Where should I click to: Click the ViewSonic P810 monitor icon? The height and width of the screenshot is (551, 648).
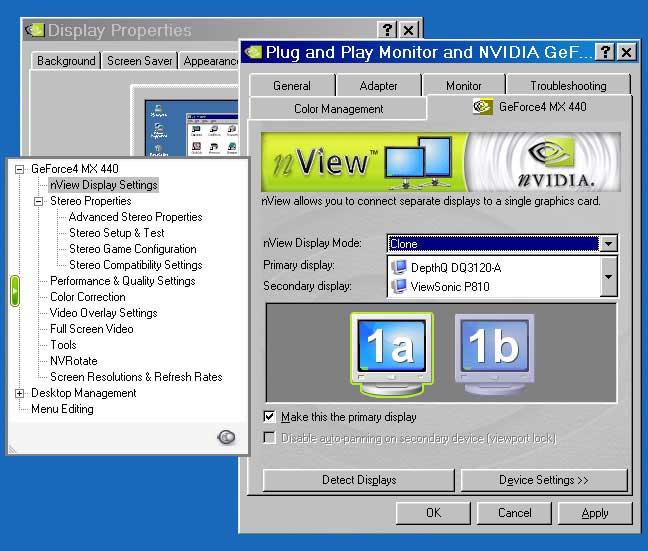tap(399, 286)
